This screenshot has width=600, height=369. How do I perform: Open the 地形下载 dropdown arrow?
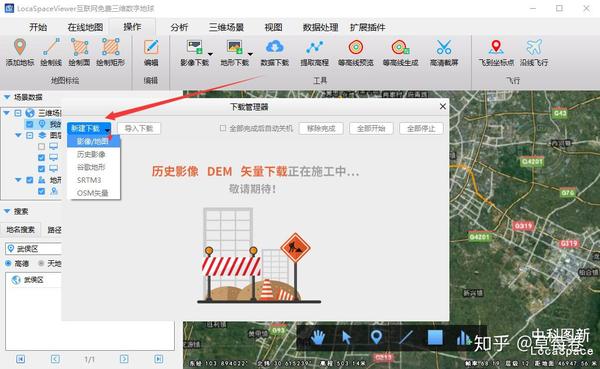click(250, 54)
